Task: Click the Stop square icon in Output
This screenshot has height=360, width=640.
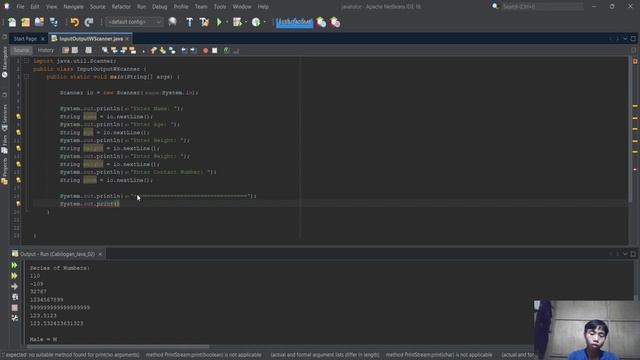Action: click(x=15, y=307)
